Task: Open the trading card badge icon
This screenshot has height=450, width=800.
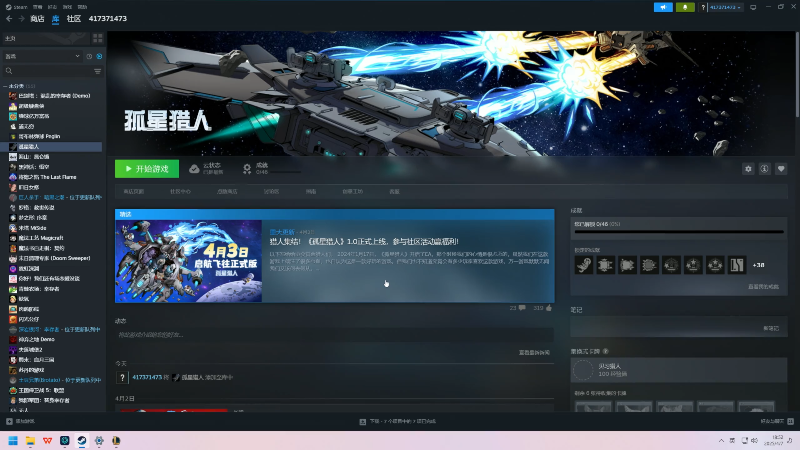Action: (583, 370)
